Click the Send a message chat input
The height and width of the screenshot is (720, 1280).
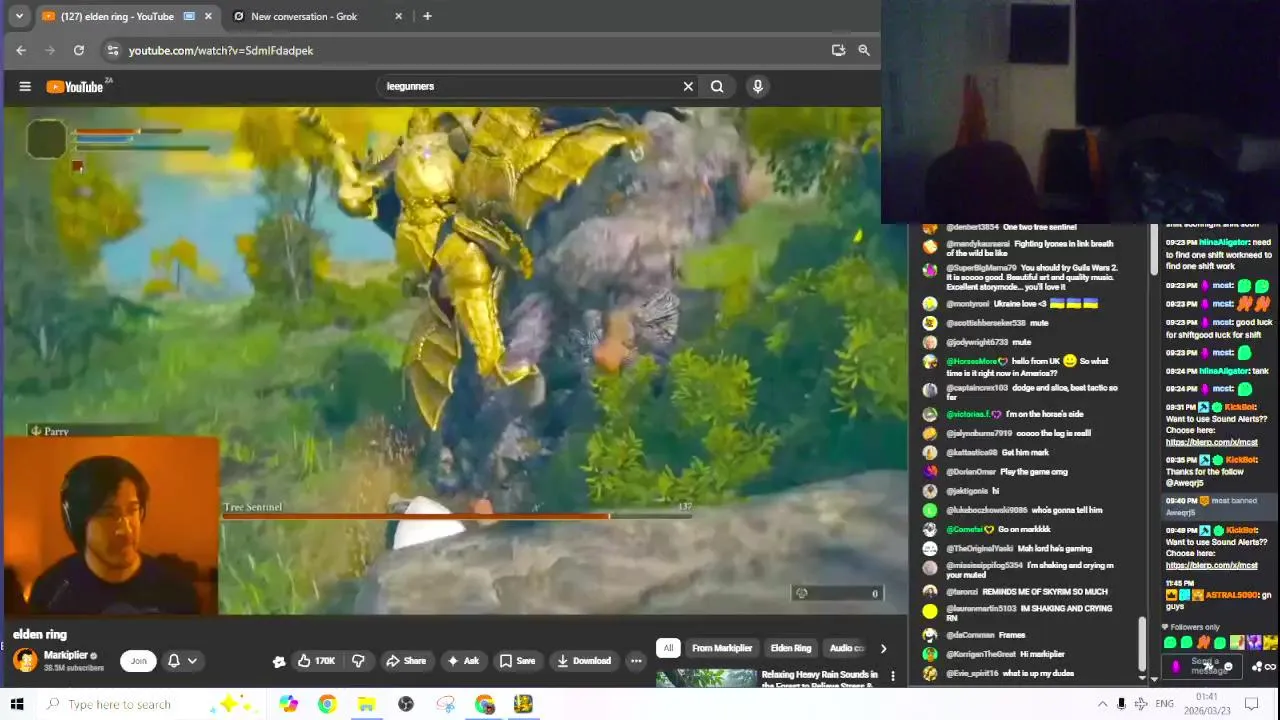(x=1202, y=666)
